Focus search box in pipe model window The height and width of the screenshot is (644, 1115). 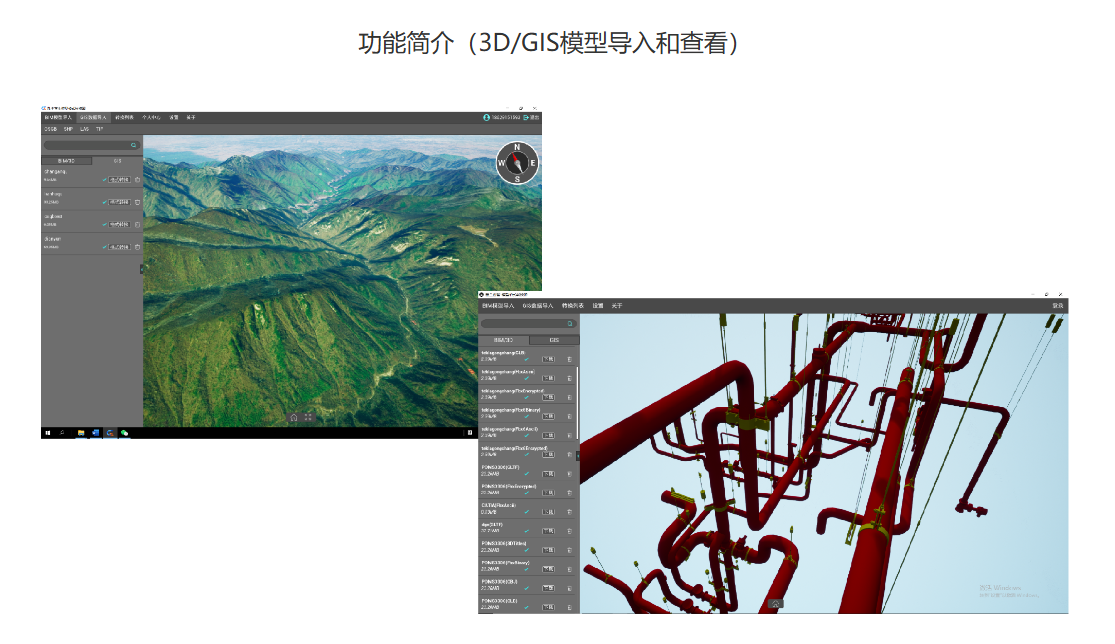pyautogui.click(x=528, y=323)
